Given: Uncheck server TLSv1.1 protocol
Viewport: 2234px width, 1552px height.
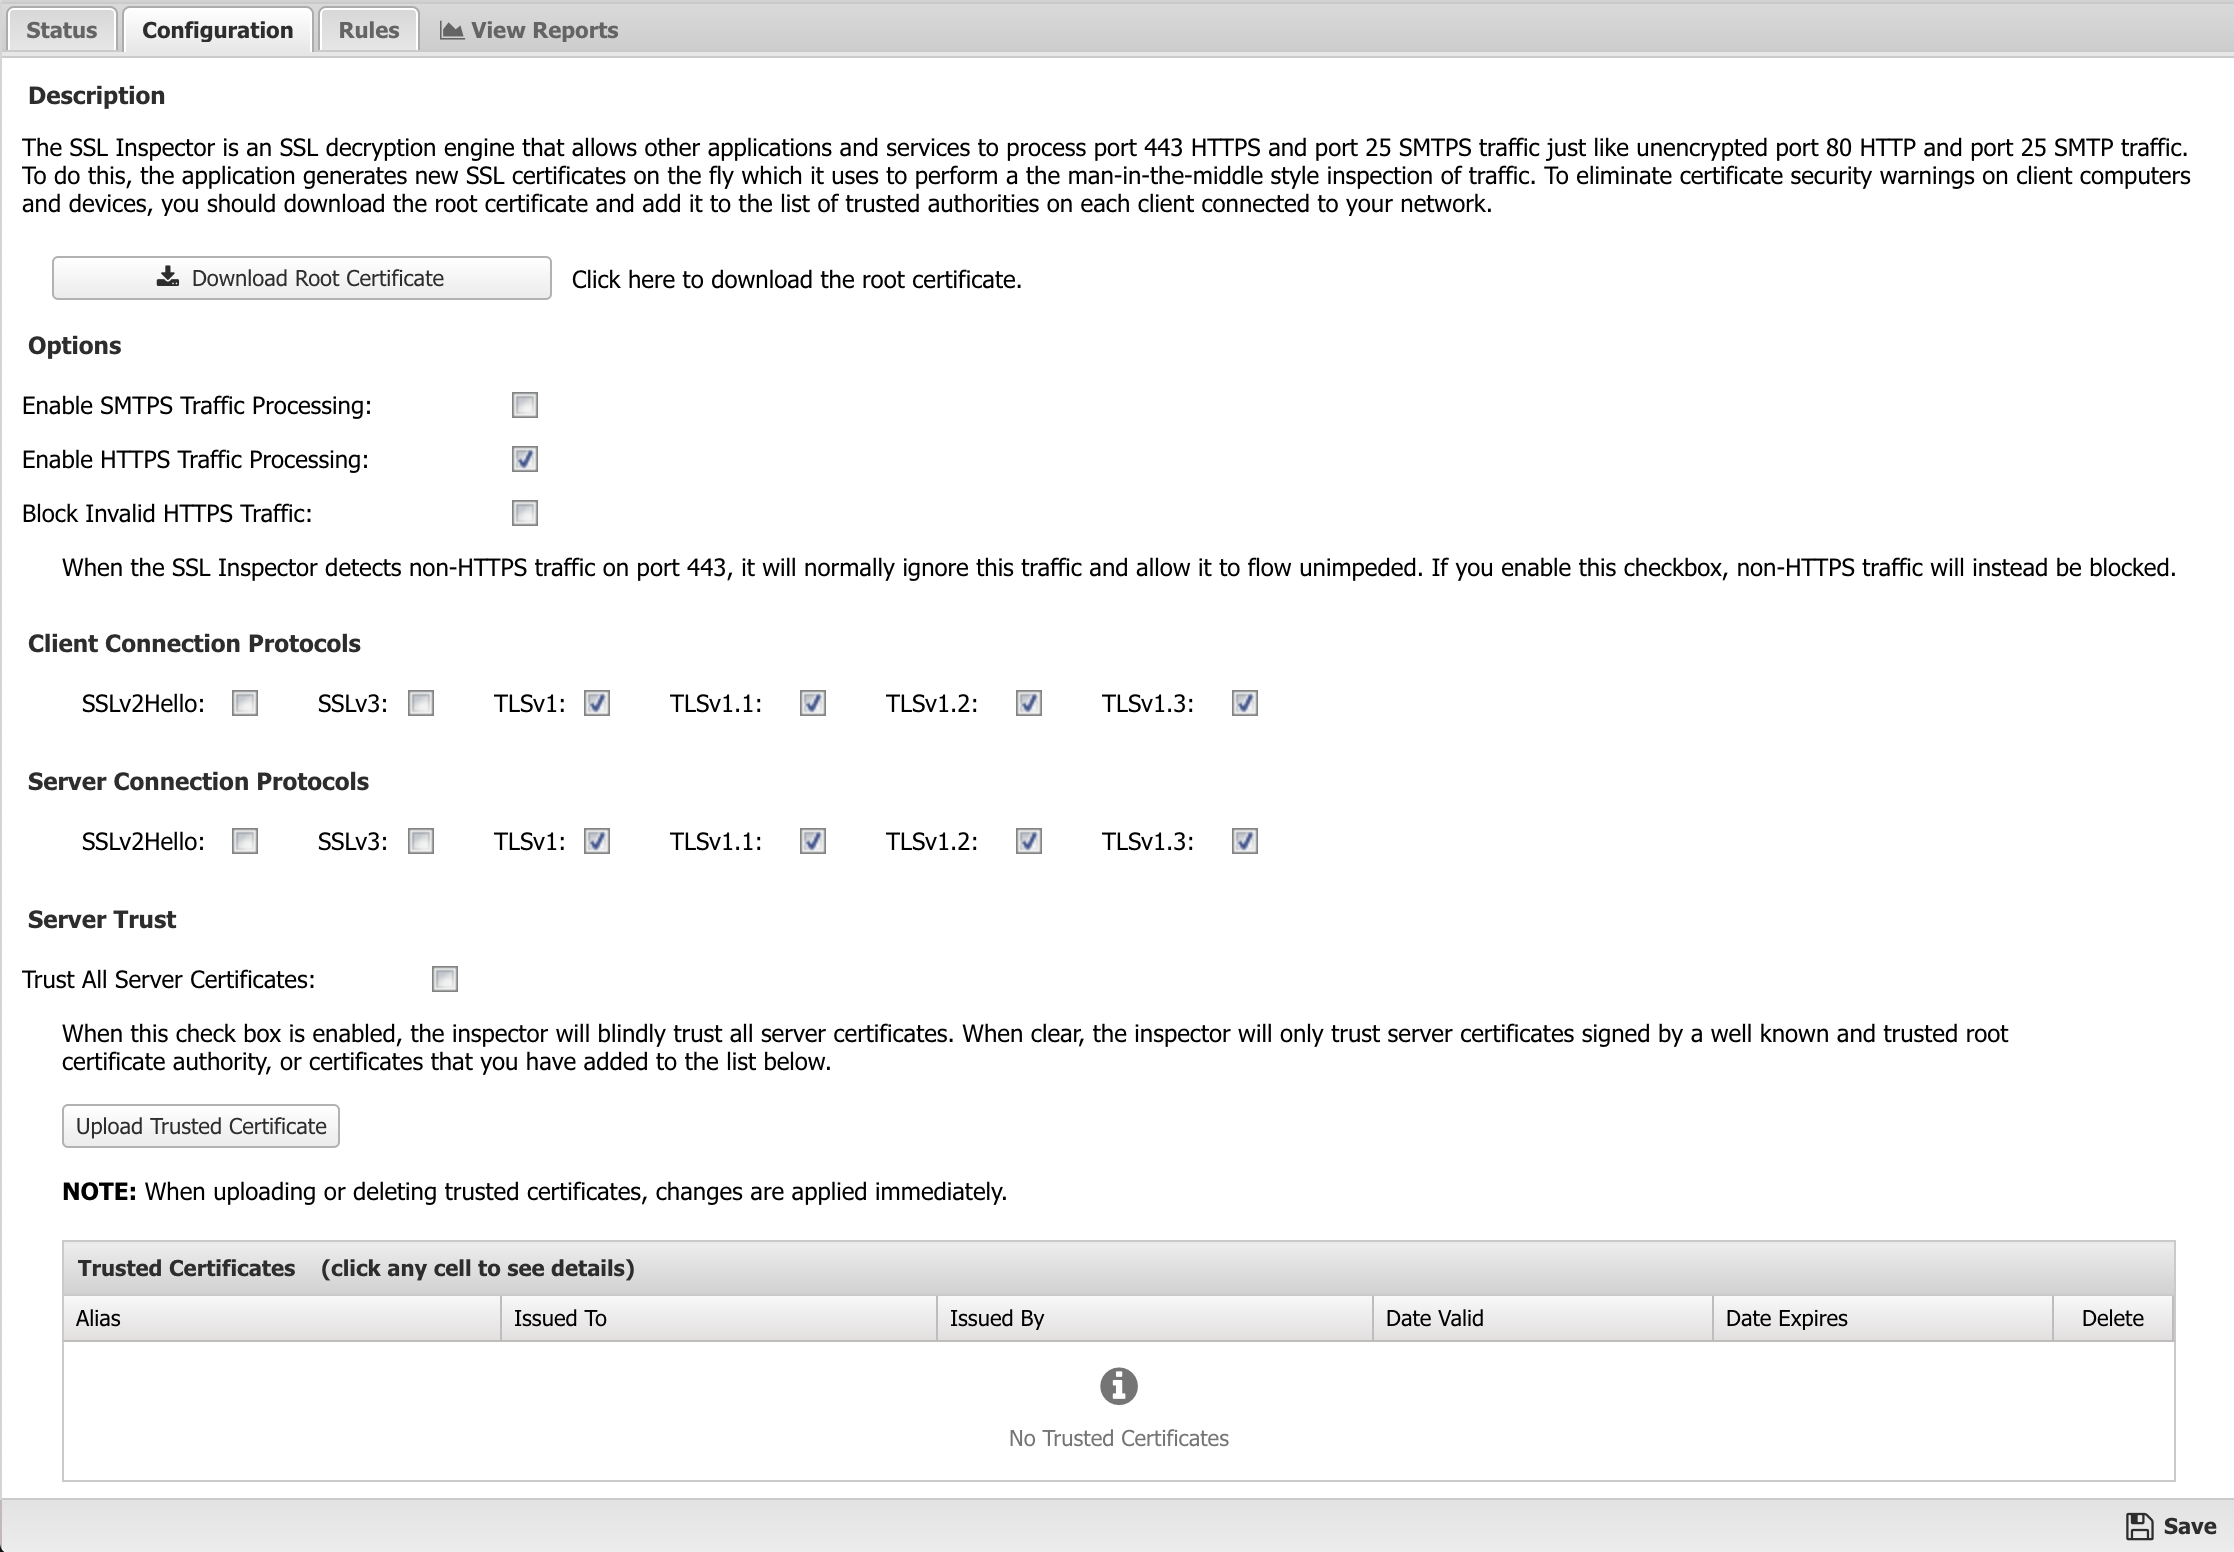Looking at the screenshot, I should tap(813, 841).
